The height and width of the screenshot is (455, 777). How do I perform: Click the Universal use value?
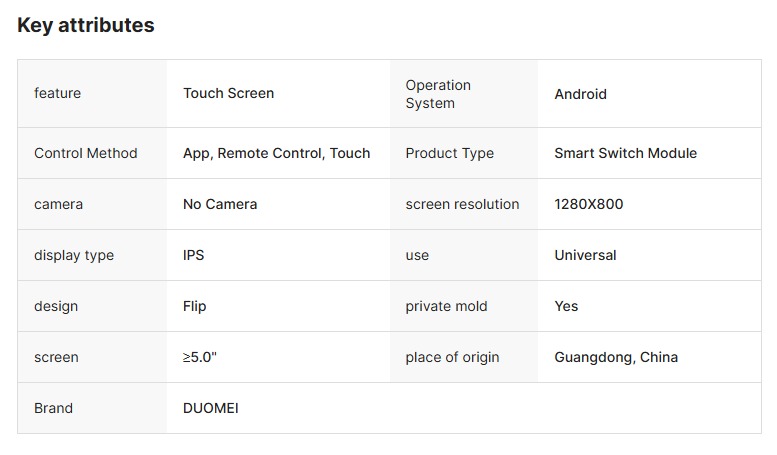pos(585,255)
